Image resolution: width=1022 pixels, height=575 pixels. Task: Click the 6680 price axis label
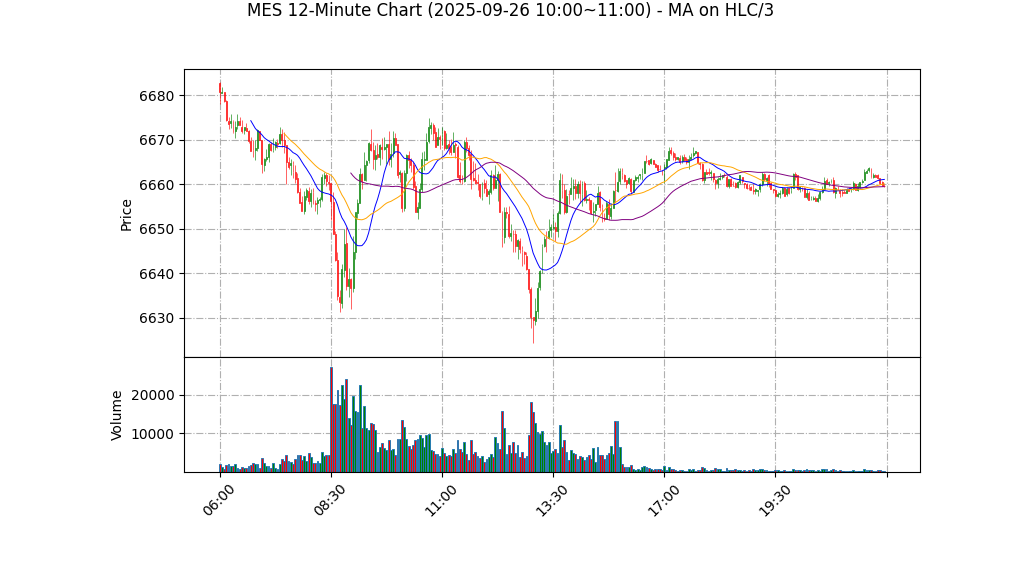tap(157, 96)
